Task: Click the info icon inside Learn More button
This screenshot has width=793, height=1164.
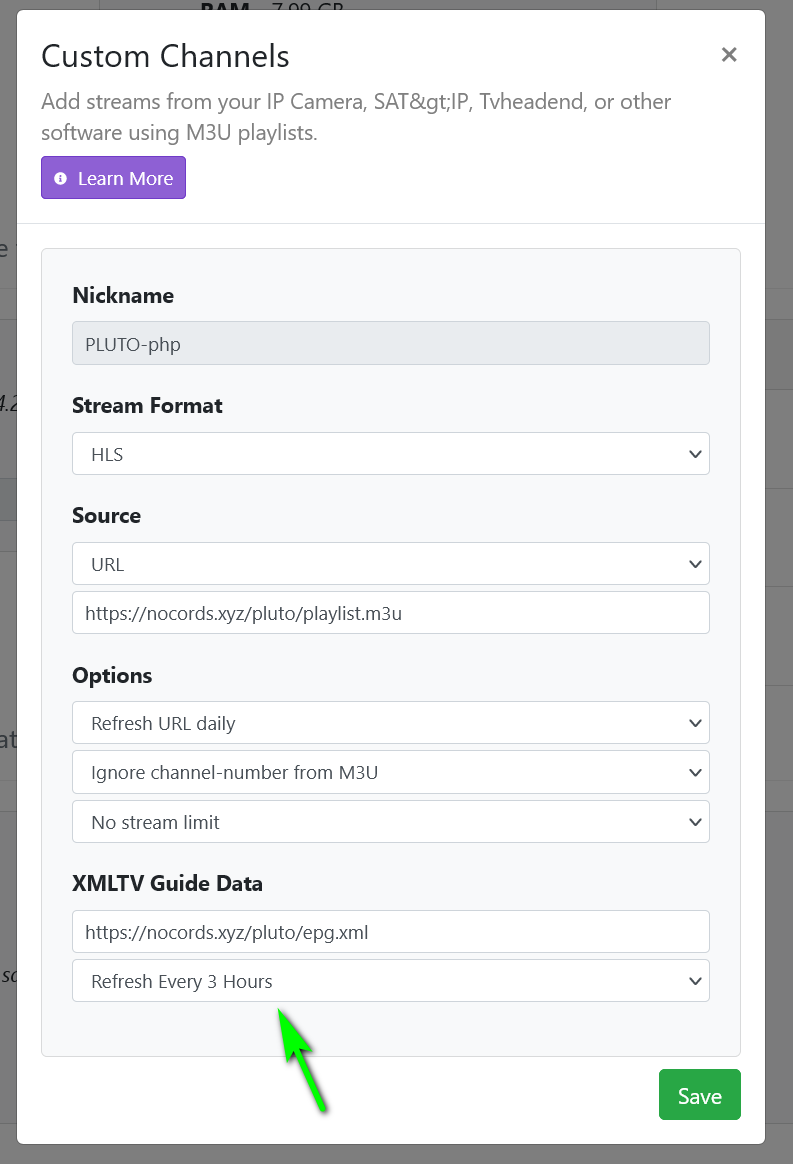Action: [x=61, y=177]
